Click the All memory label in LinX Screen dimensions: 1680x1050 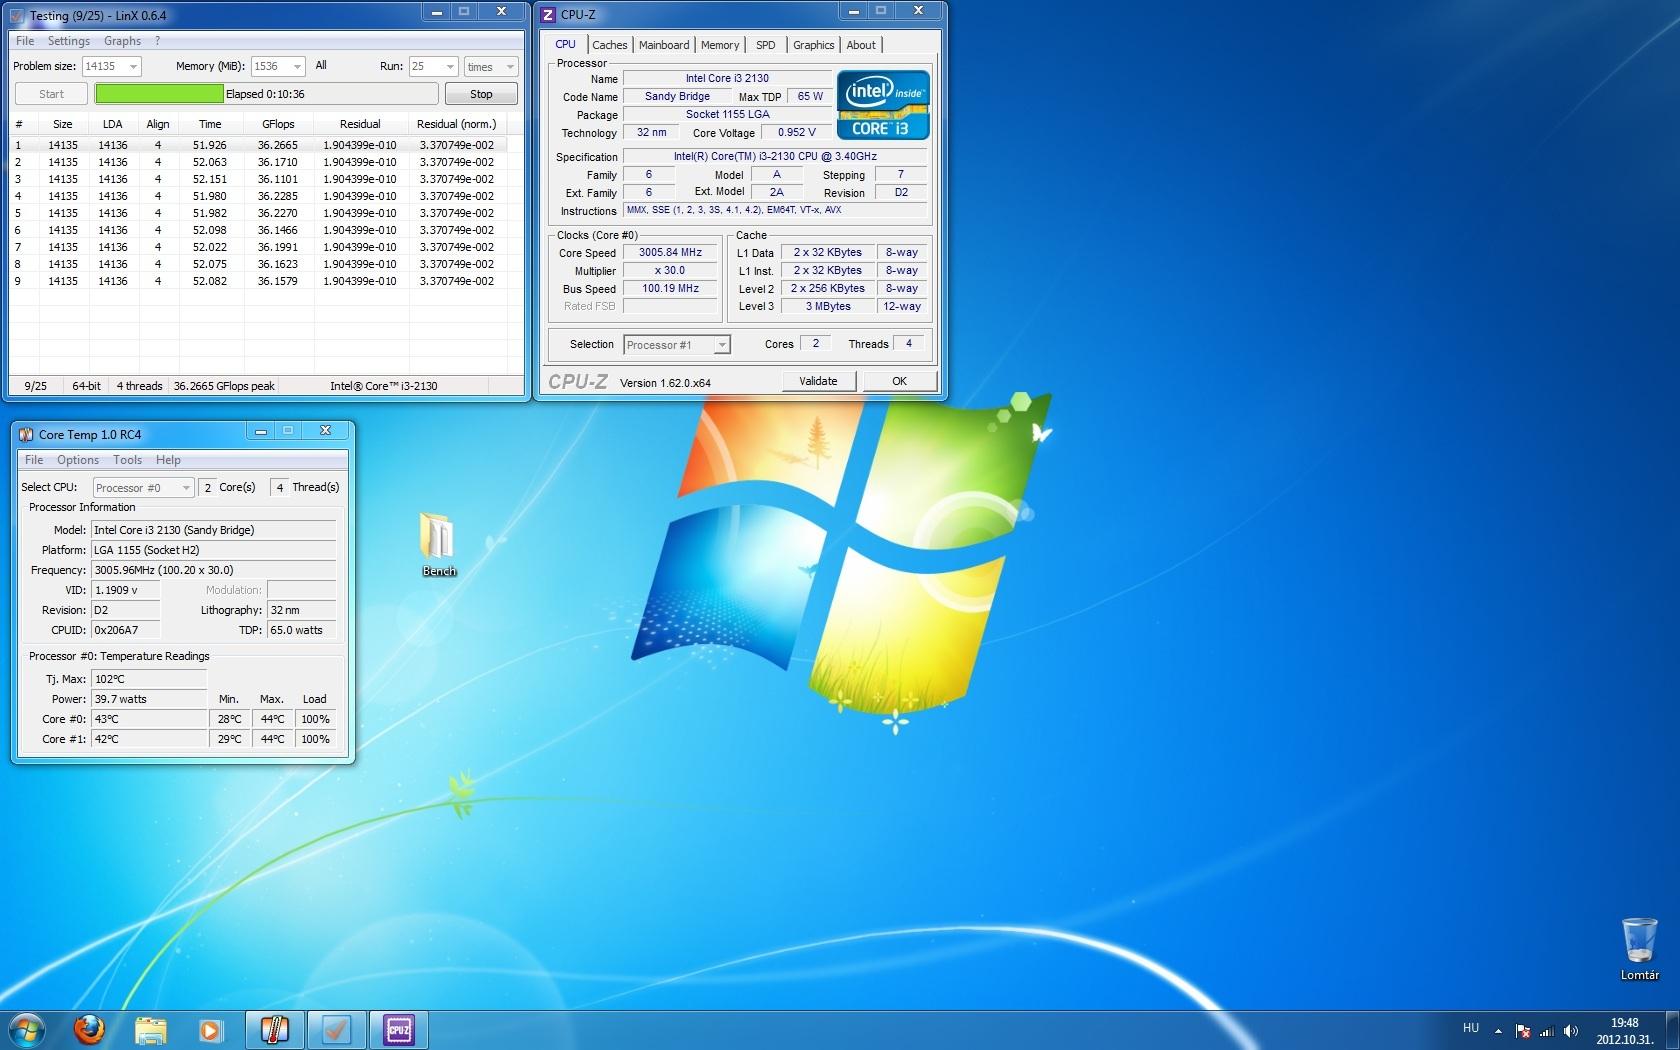click(x=321, y=65)
